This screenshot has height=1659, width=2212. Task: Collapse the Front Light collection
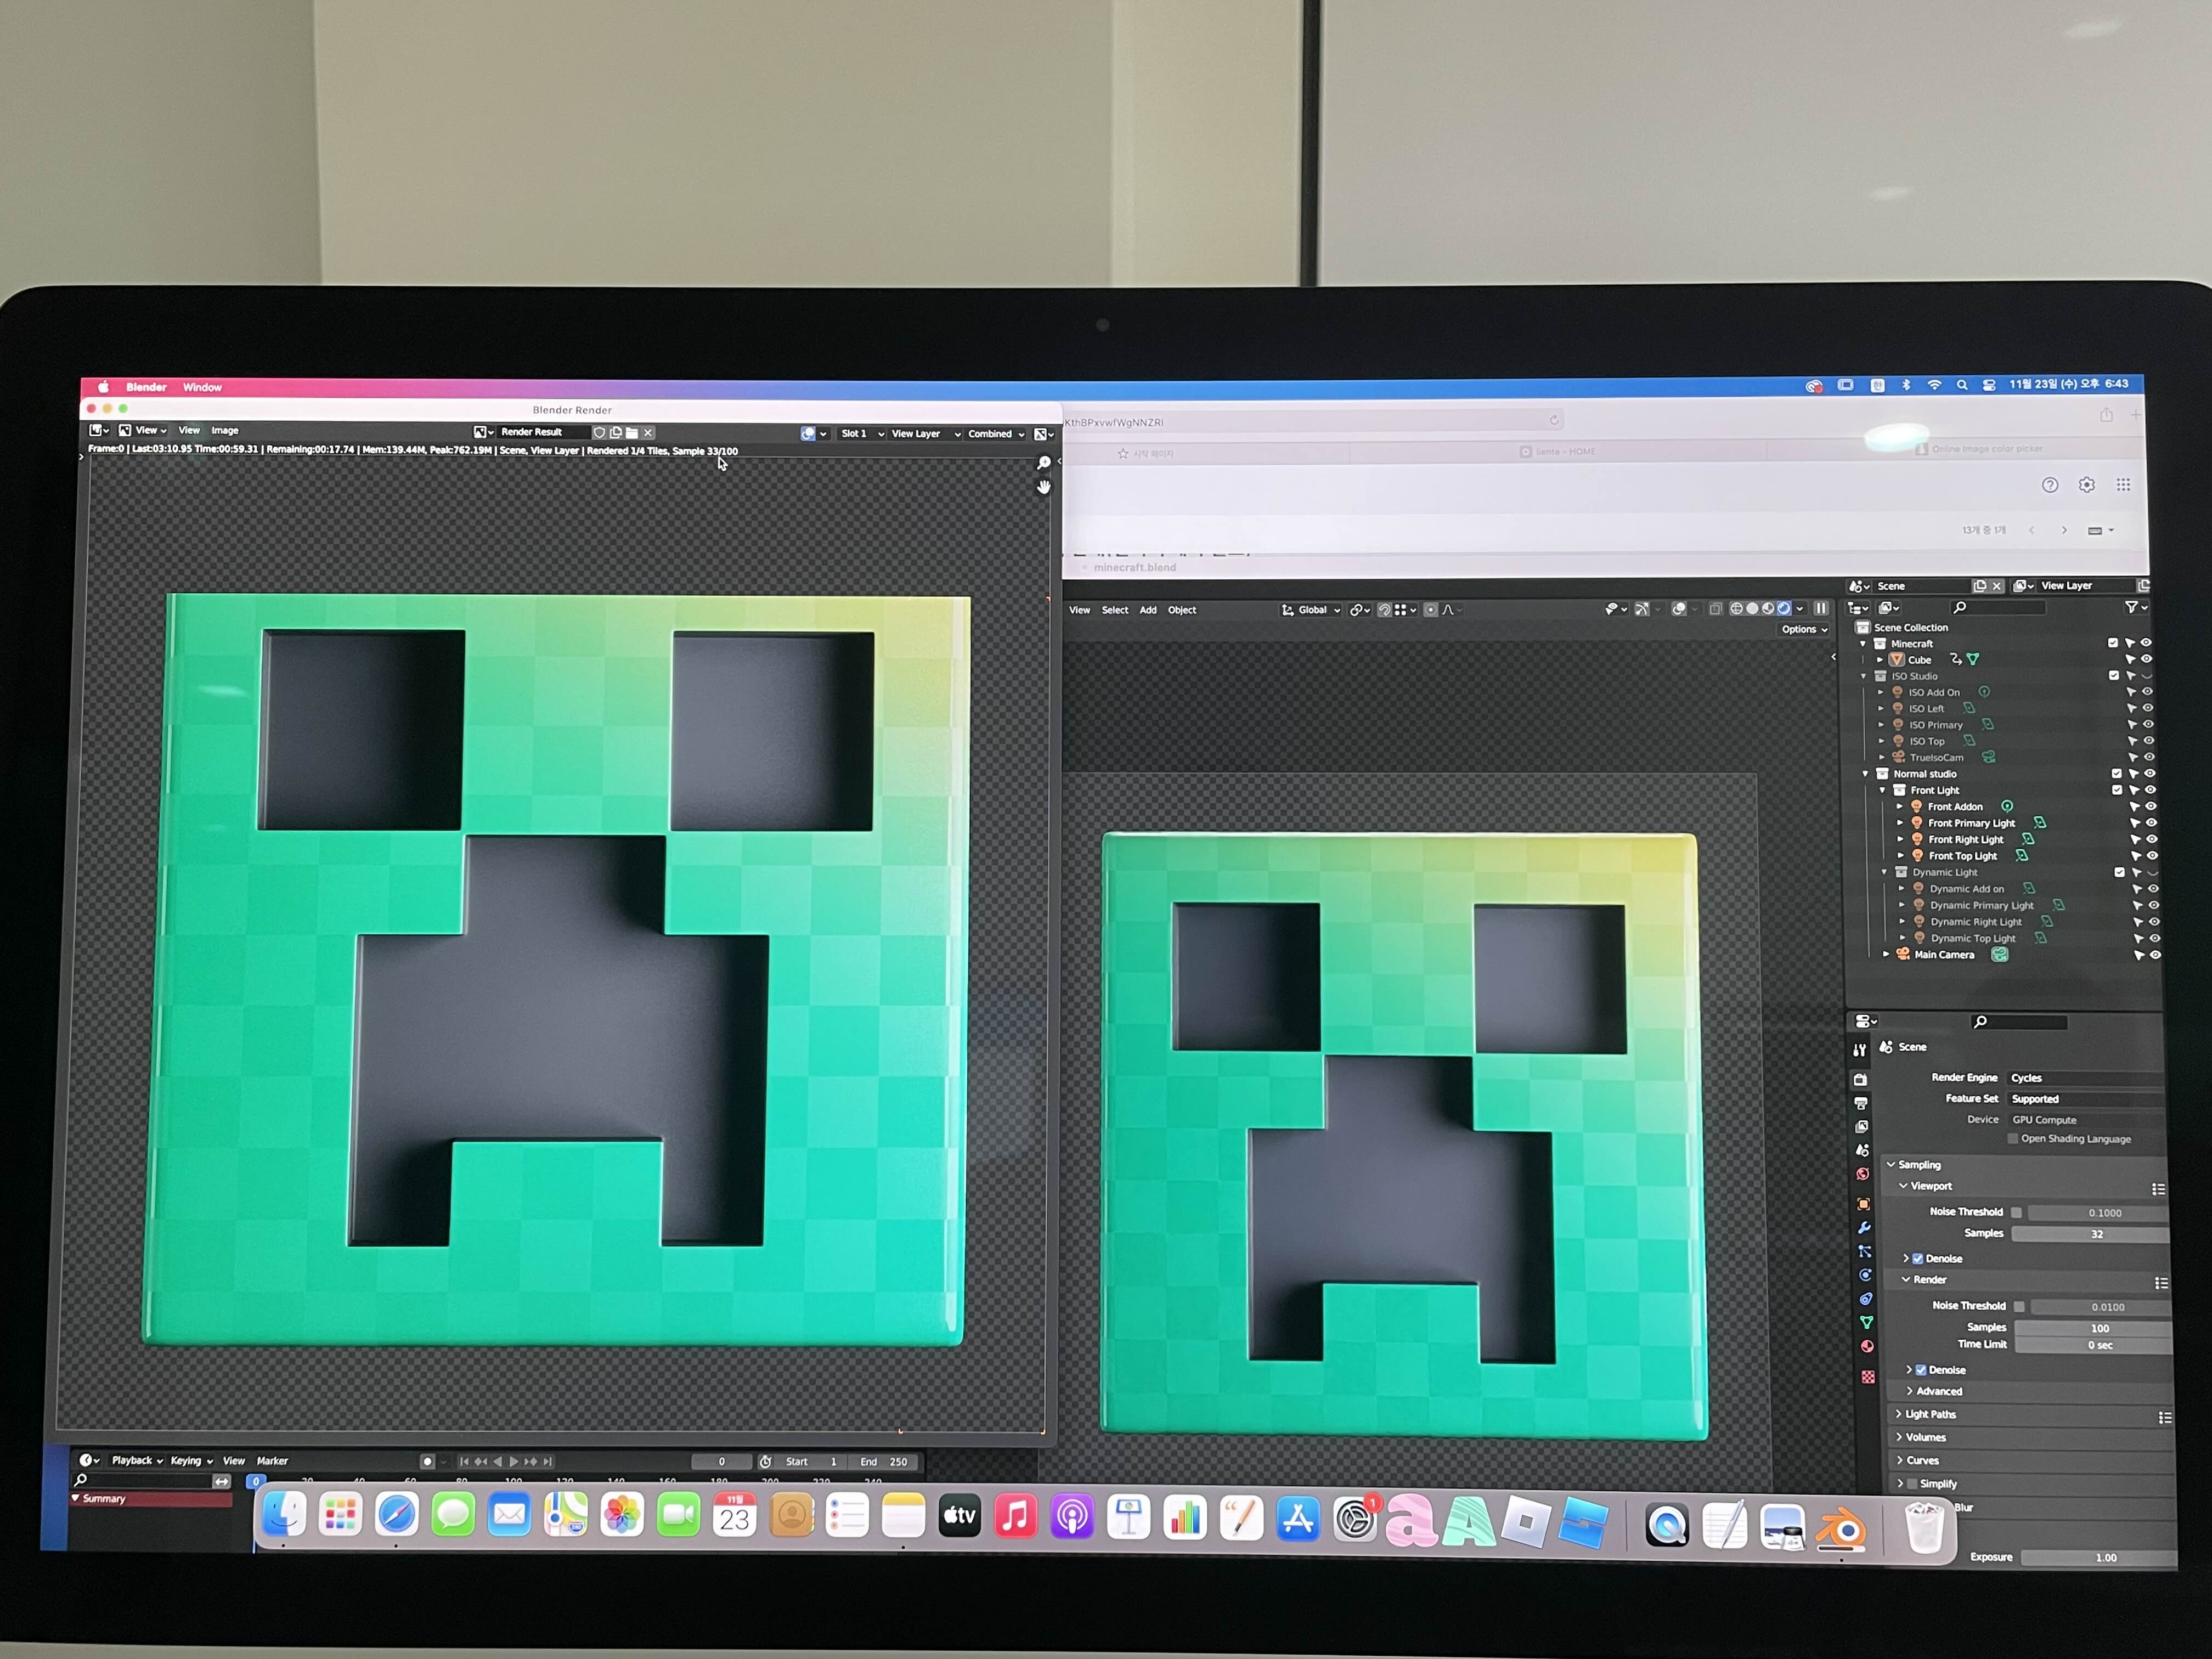1883,790
